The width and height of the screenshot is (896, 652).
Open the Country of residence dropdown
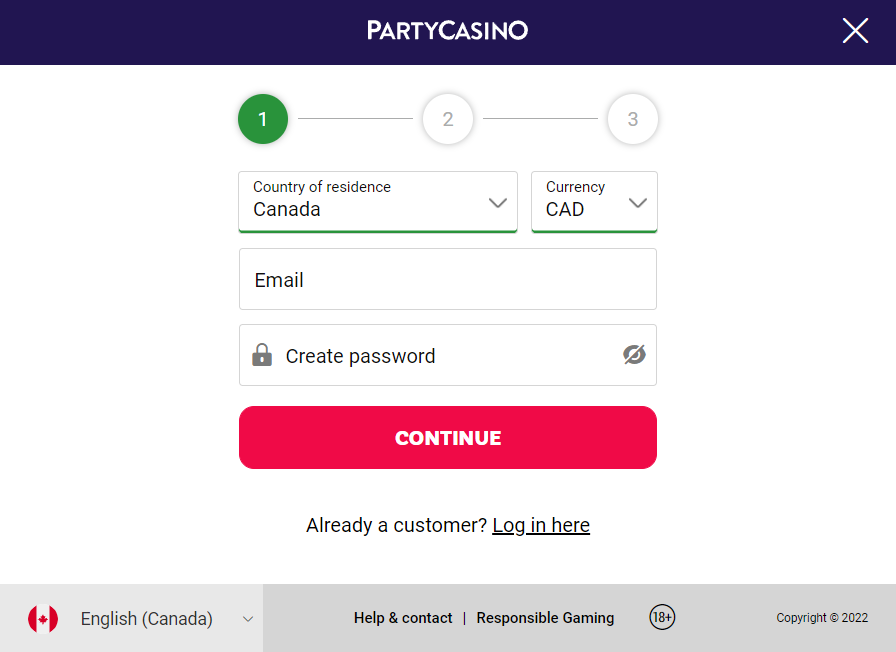pyautogui.click(x=378, y=202)
